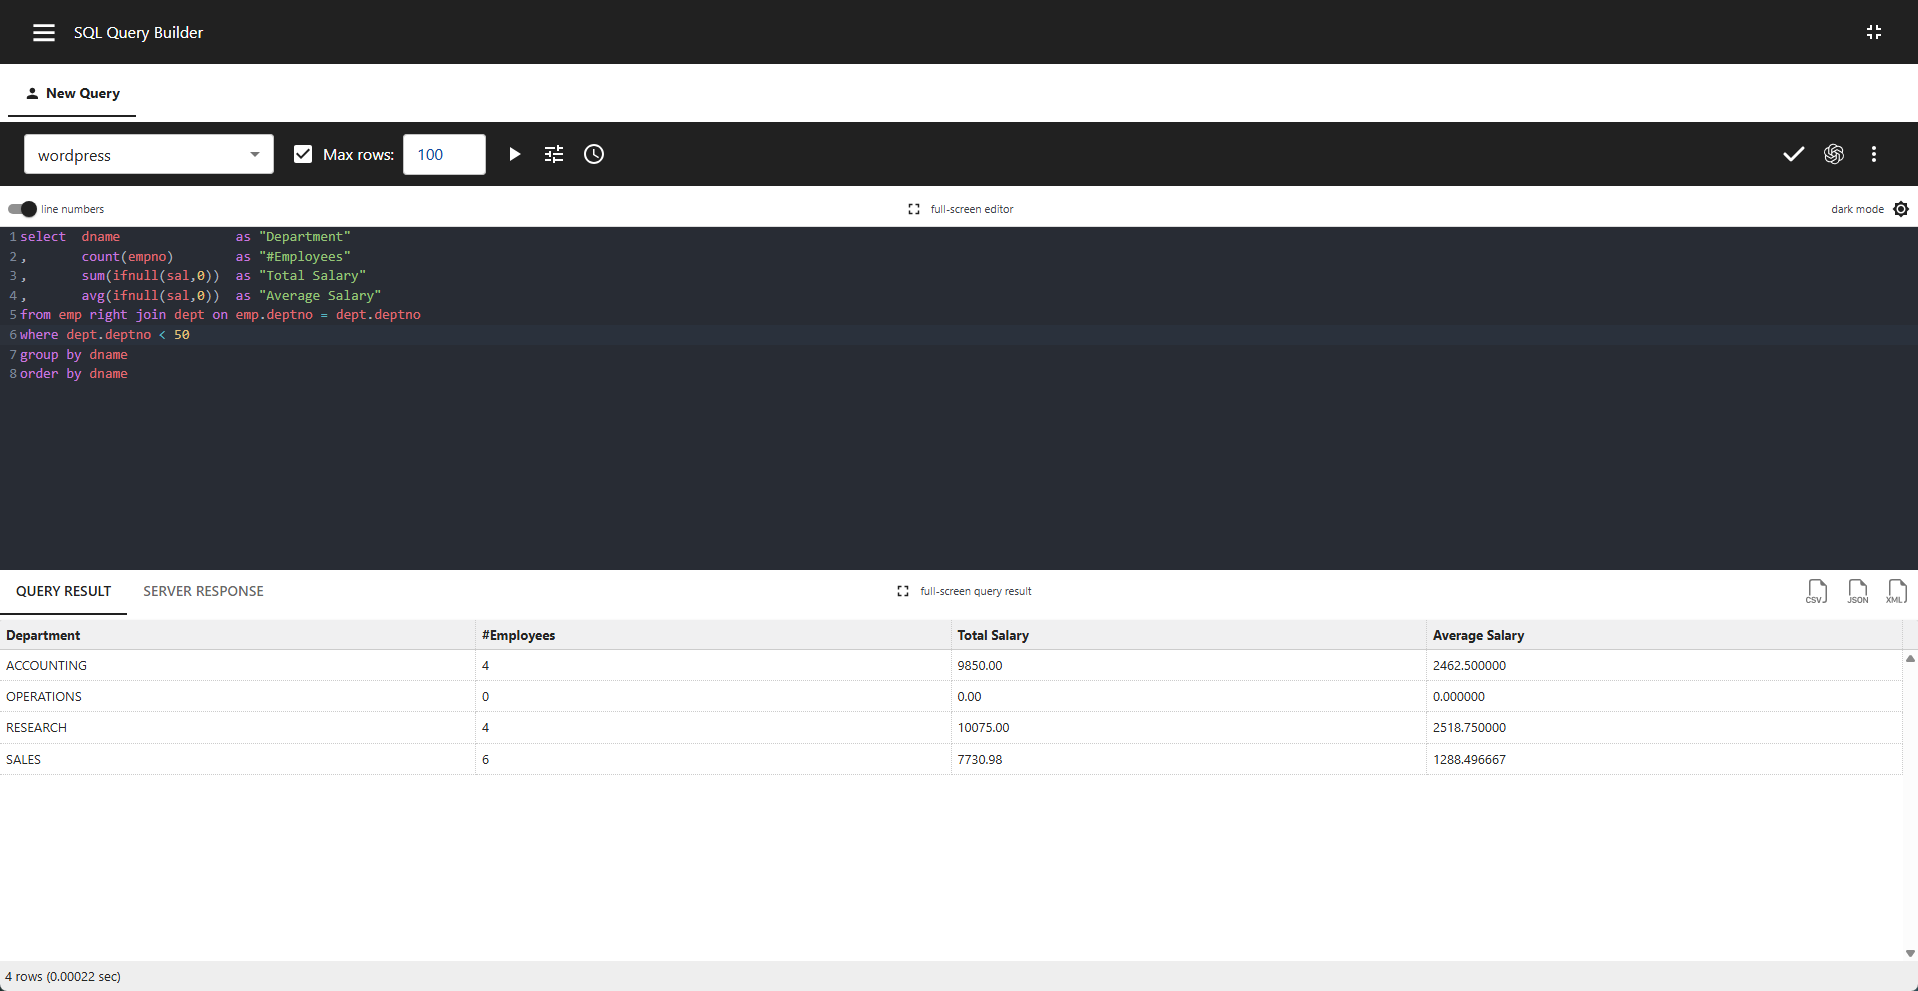
Task: Toggle compact view icon in the top-right corner
Action: pos(1875,31)
